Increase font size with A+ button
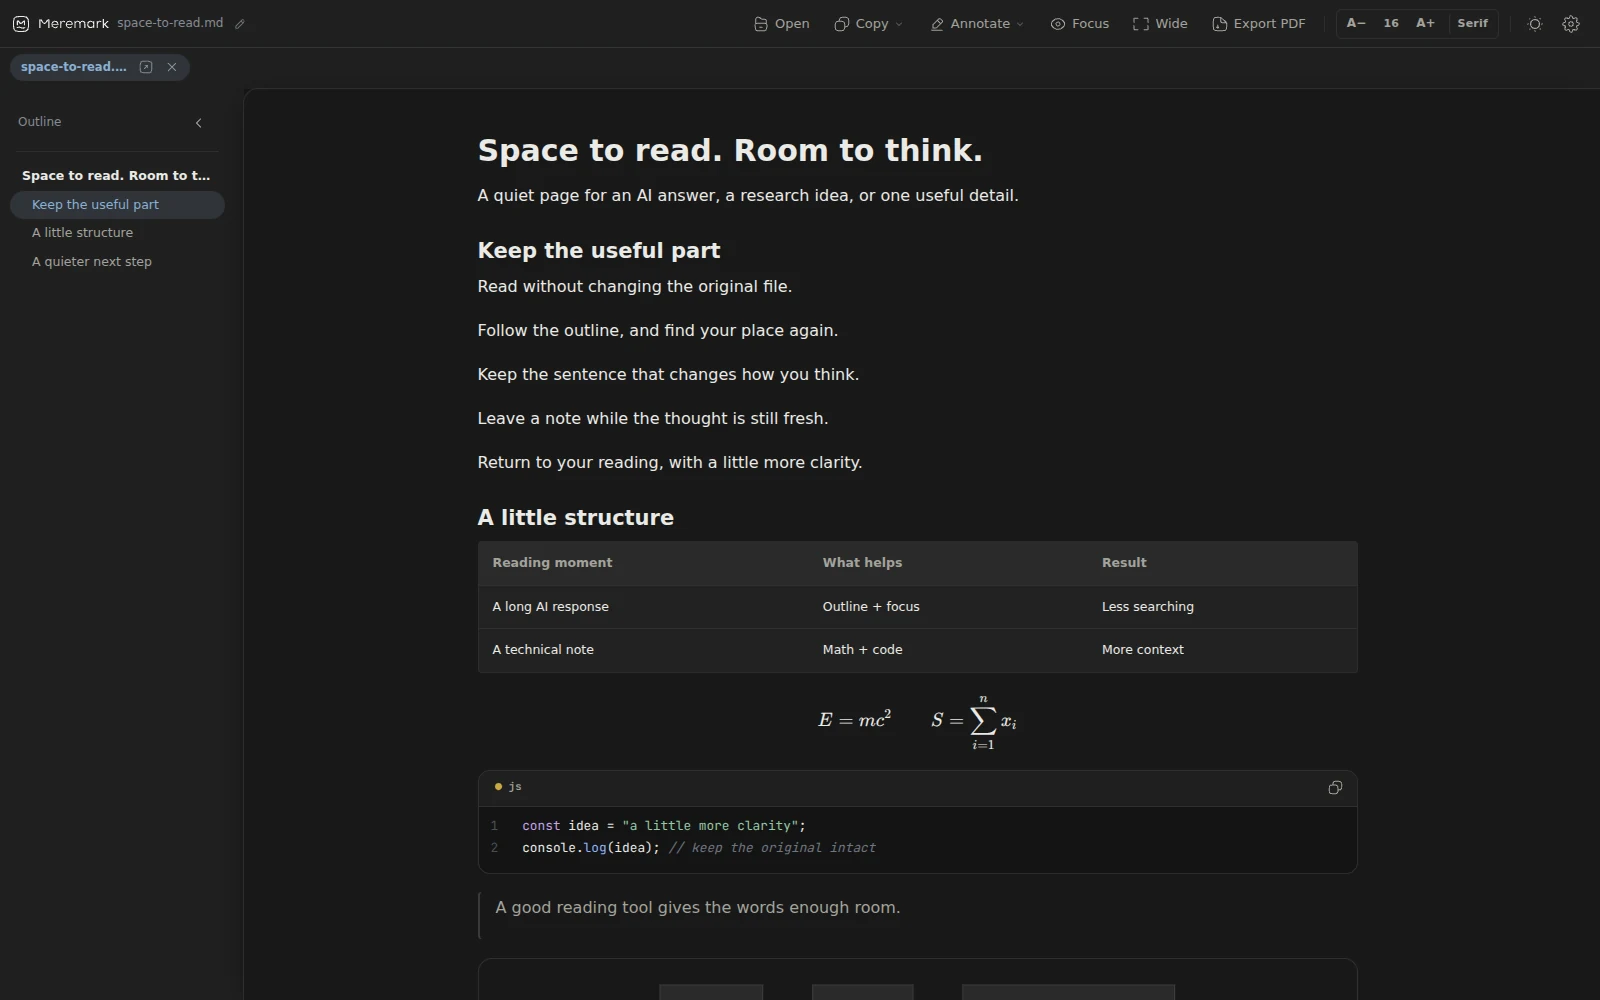Image resolution: width=1600 pixels, height=1000 pixels. (1425, 23)
